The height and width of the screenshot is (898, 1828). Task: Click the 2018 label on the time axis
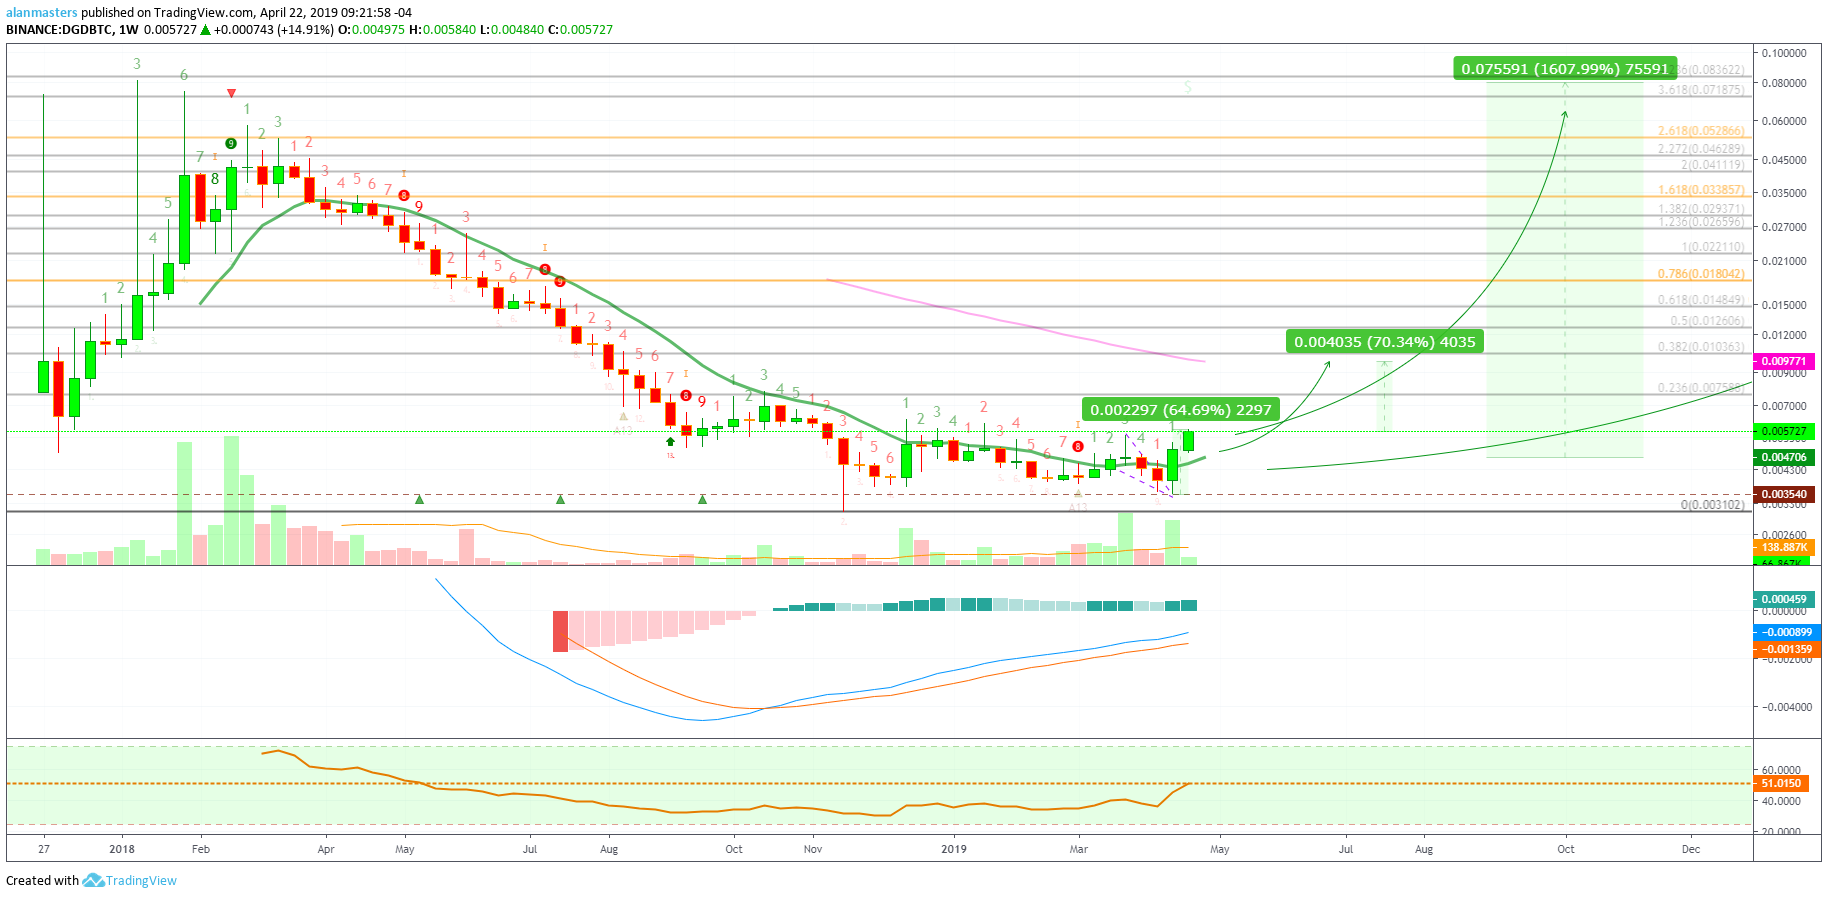[122, 849]
